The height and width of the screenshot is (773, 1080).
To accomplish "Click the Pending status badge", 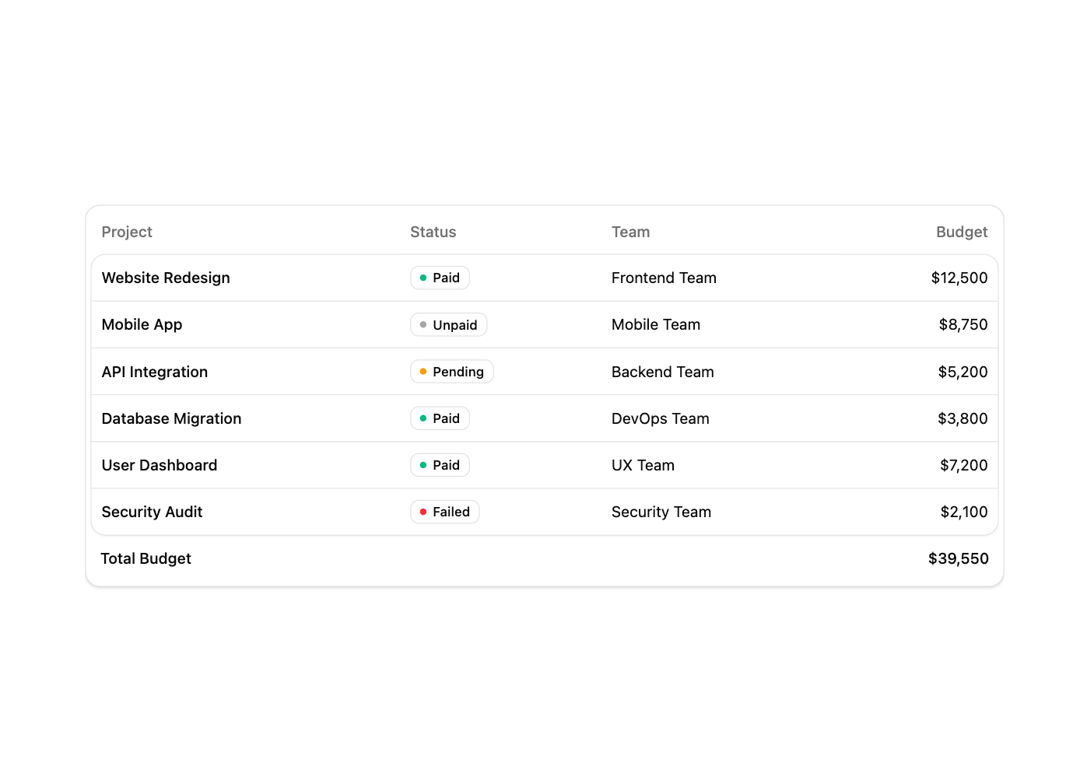I will point(452,372).
